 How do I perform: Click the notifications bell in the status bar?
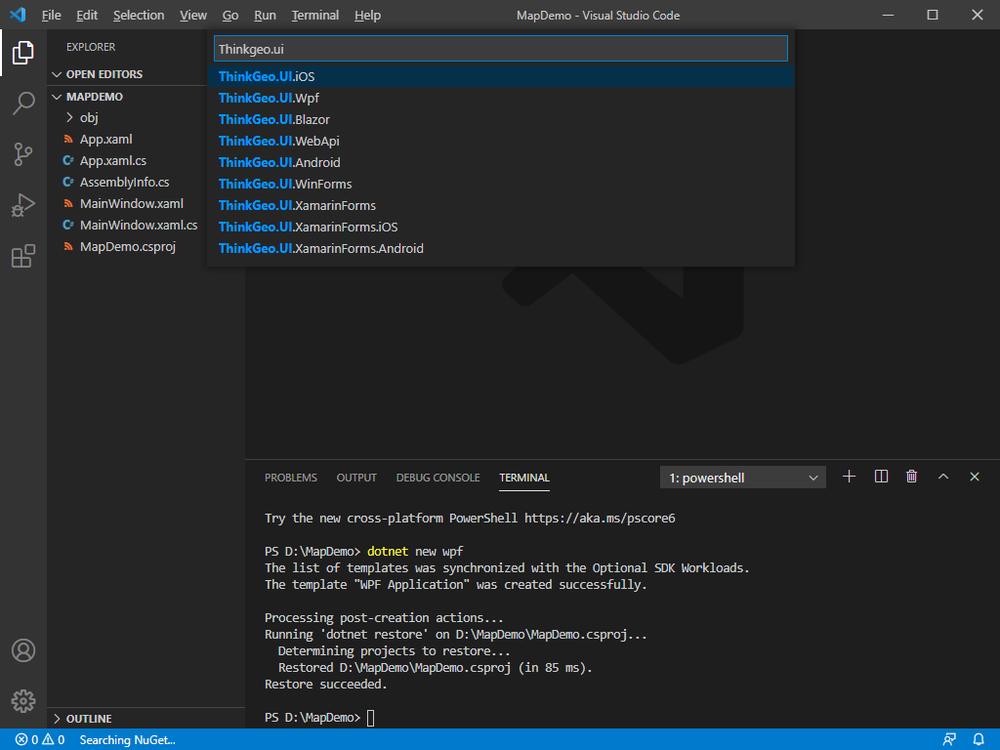click(x=978, y=739)
